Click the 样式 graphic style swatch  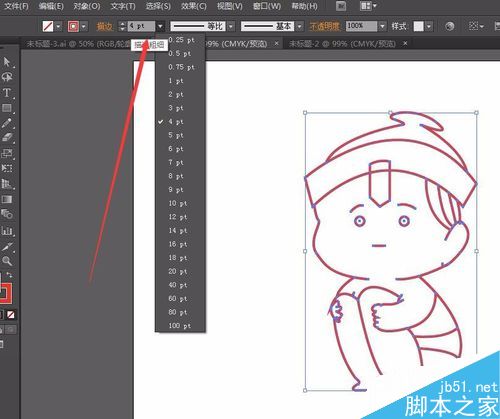point(418,26)
